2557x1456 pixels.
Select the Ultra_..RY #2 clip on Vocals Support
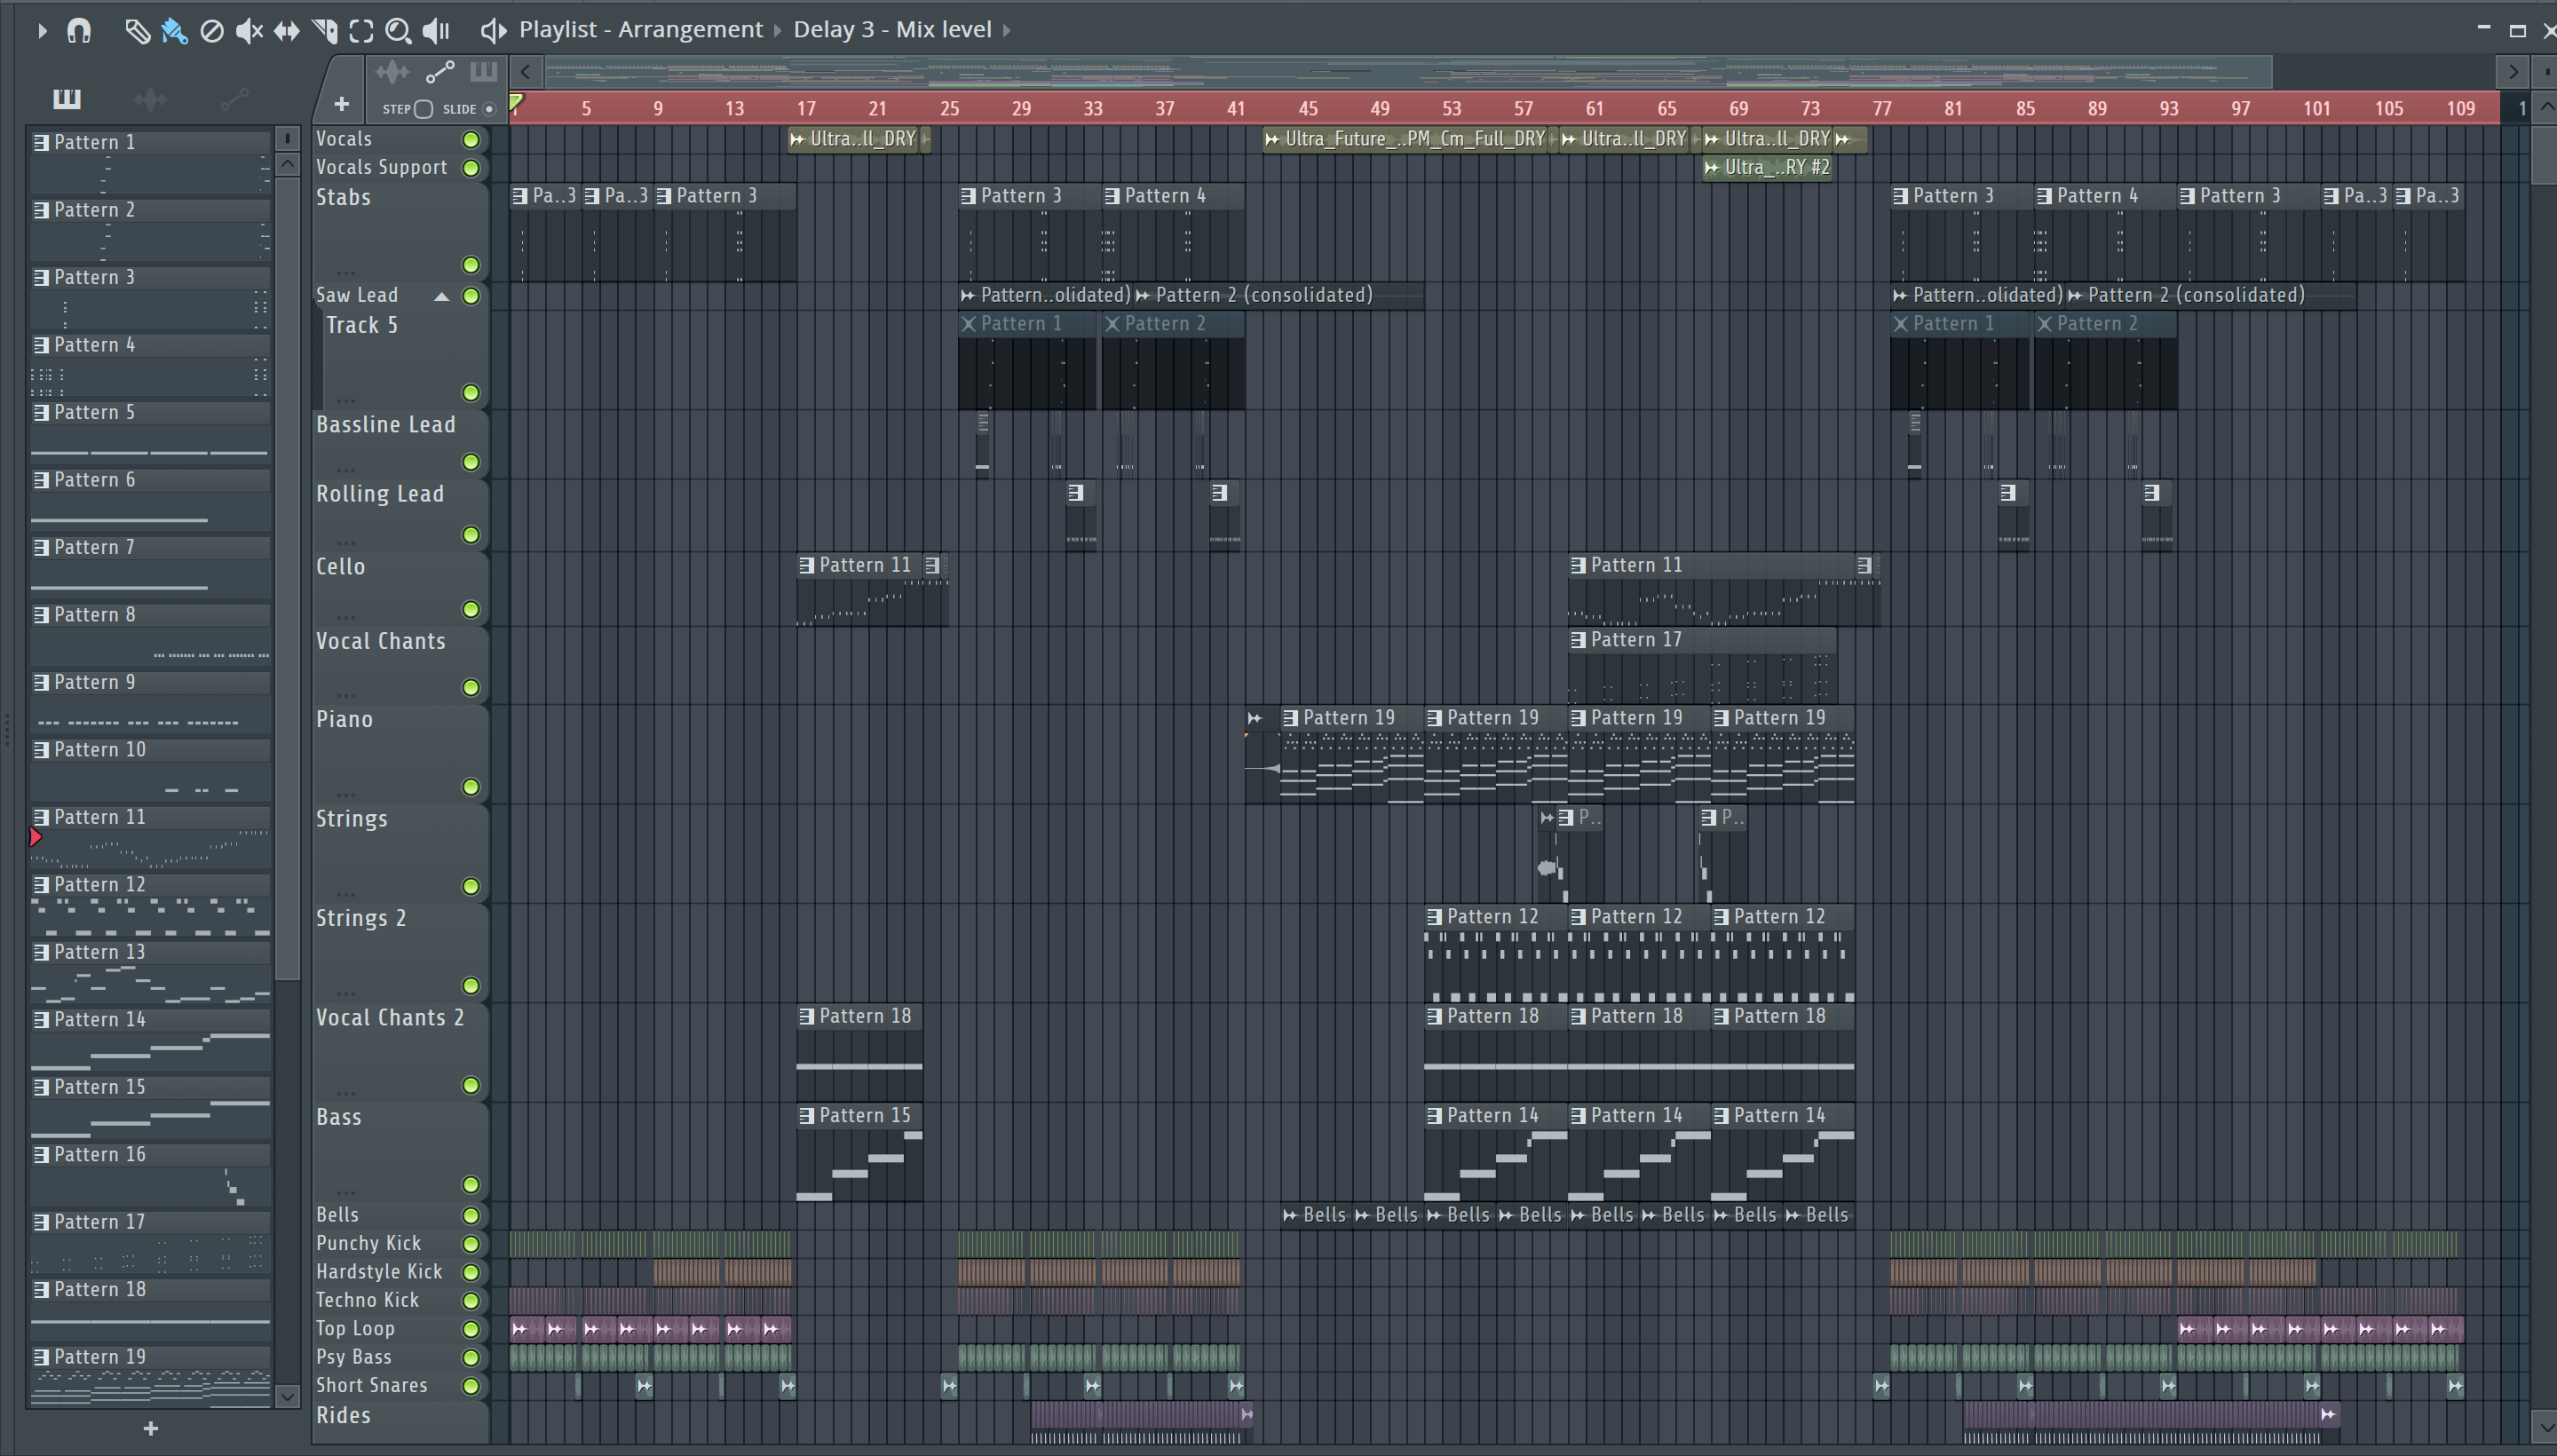[x=1767, y=168]
